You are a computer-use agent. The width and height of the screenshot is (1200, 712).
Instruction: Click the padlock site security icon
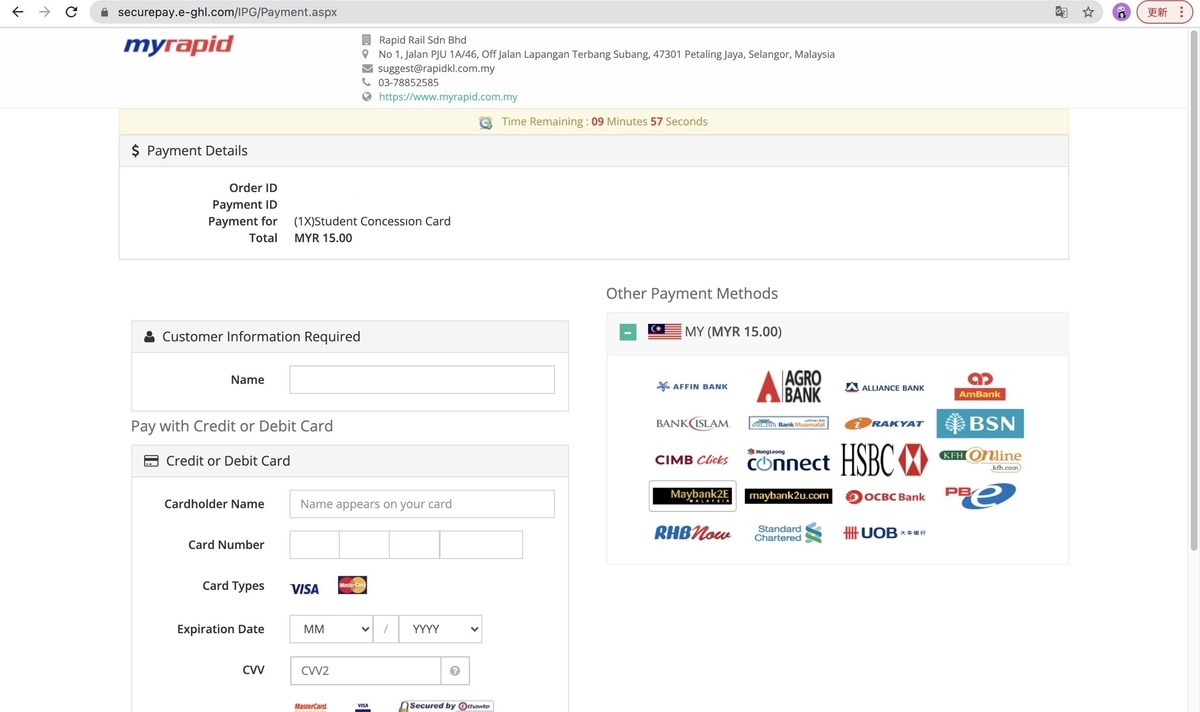[x=104, y=12]
